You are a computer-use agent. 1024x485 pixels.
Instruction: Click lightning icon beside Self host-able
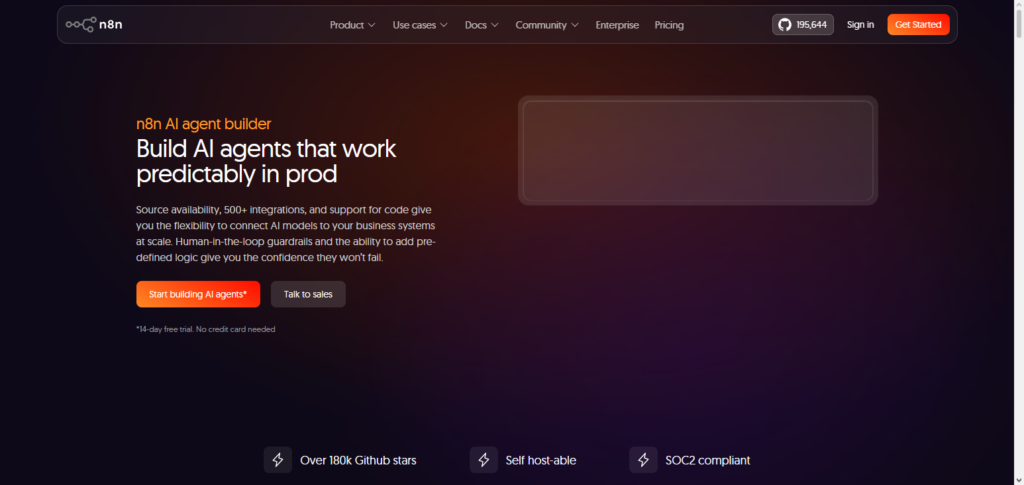483,460
